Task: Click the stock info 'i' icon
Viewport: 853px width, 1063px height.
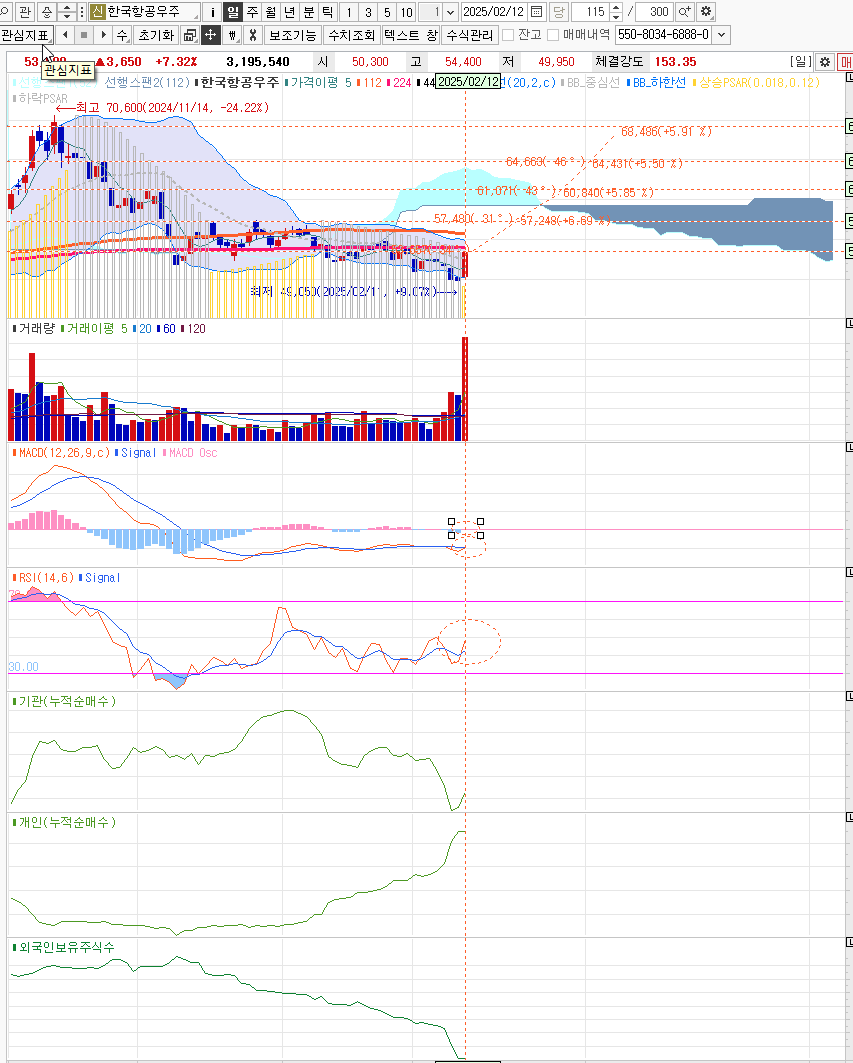Action: pos(212,12)
